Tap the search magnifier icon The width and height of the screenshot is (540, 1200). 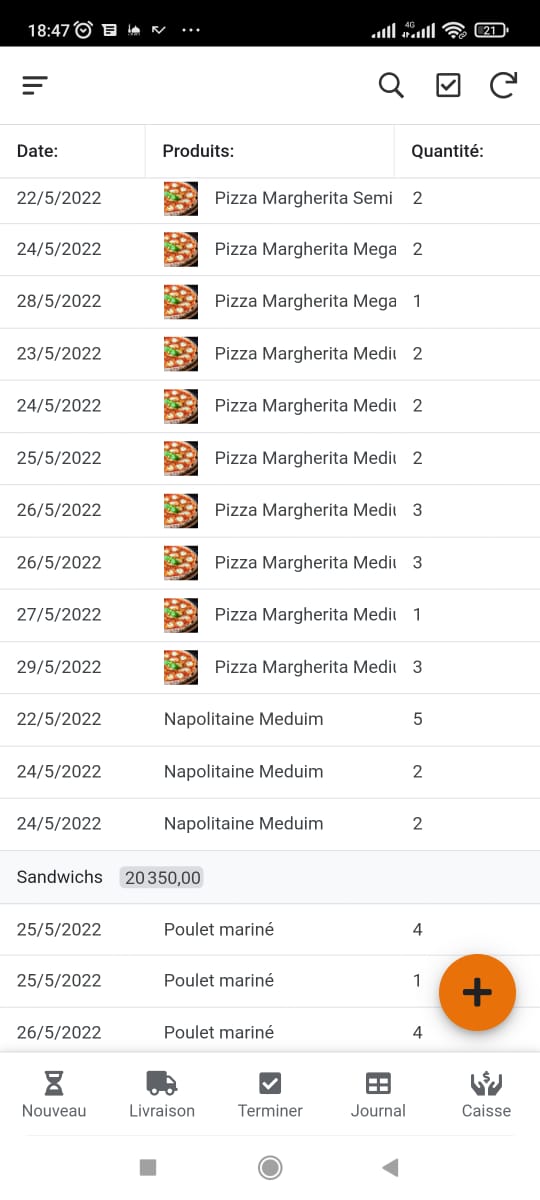391,86
